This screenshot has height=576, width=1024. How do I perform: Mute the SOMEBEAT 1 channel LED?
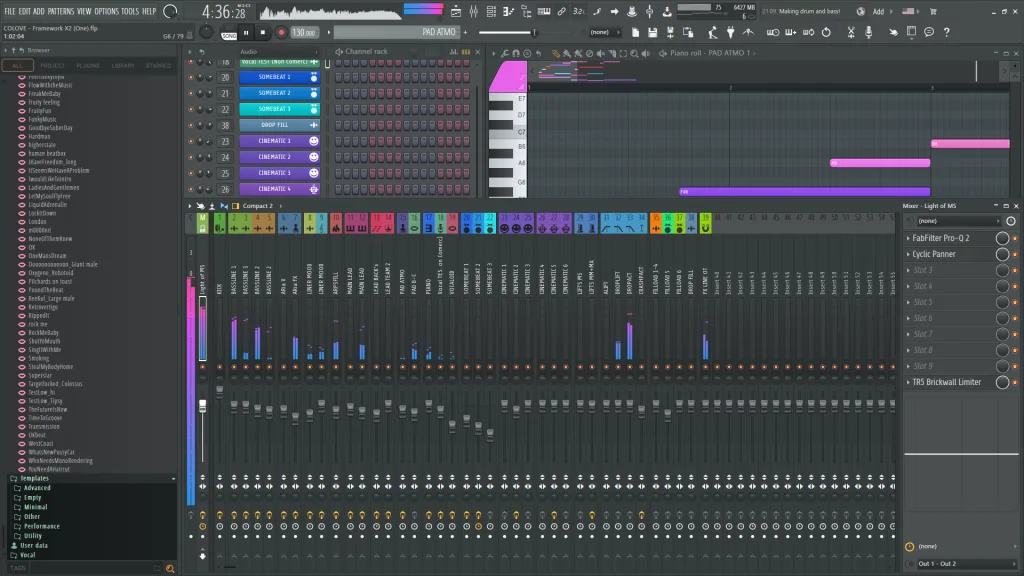coord(191,77)
